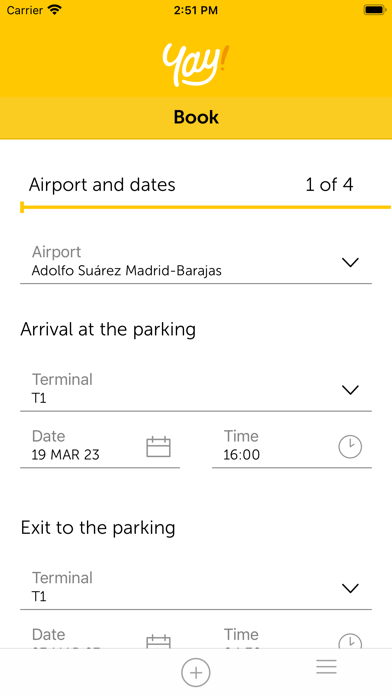392x696 pixels.
Task: Edit the arrival time 16:00
Action: tap(292, 447)
